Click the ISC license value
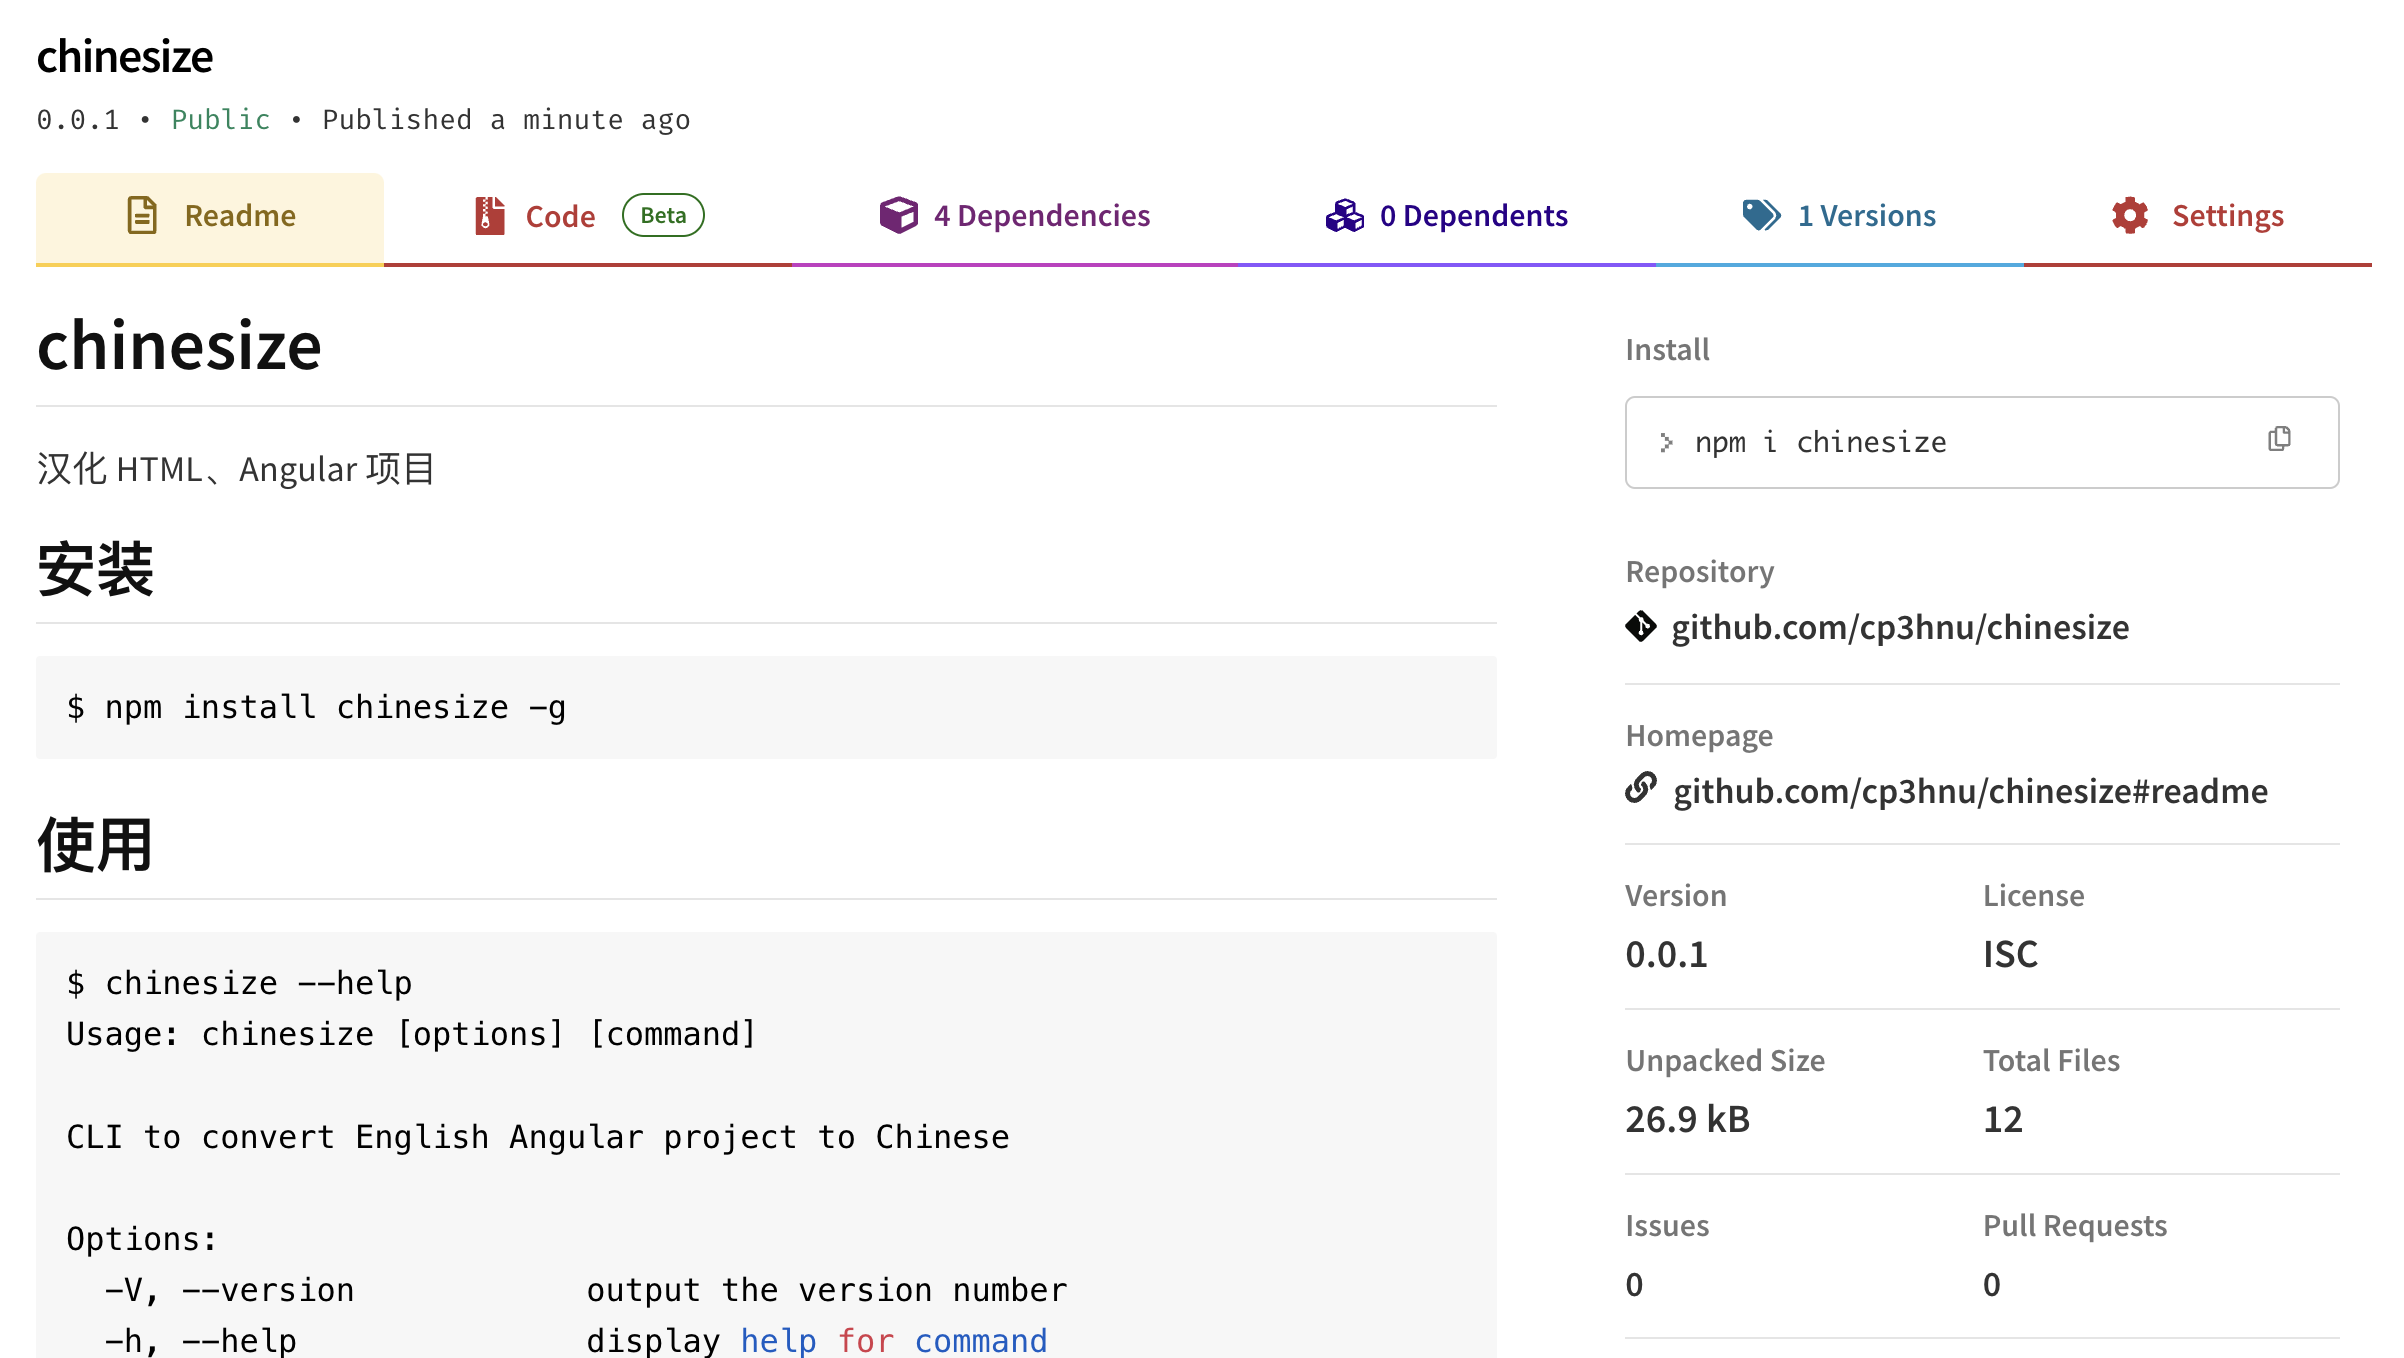This screenshot has height=1358, width=2404. pos(2010,954)
